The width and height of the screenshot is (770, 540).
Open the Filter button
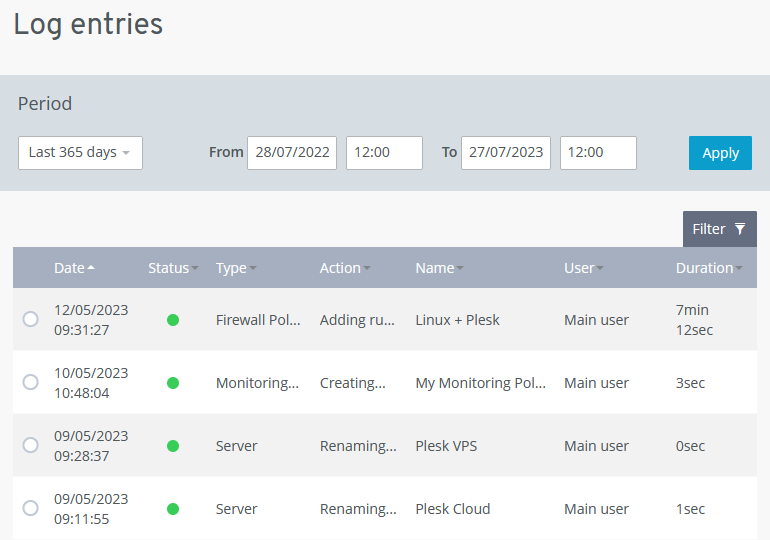coord(719,229)
